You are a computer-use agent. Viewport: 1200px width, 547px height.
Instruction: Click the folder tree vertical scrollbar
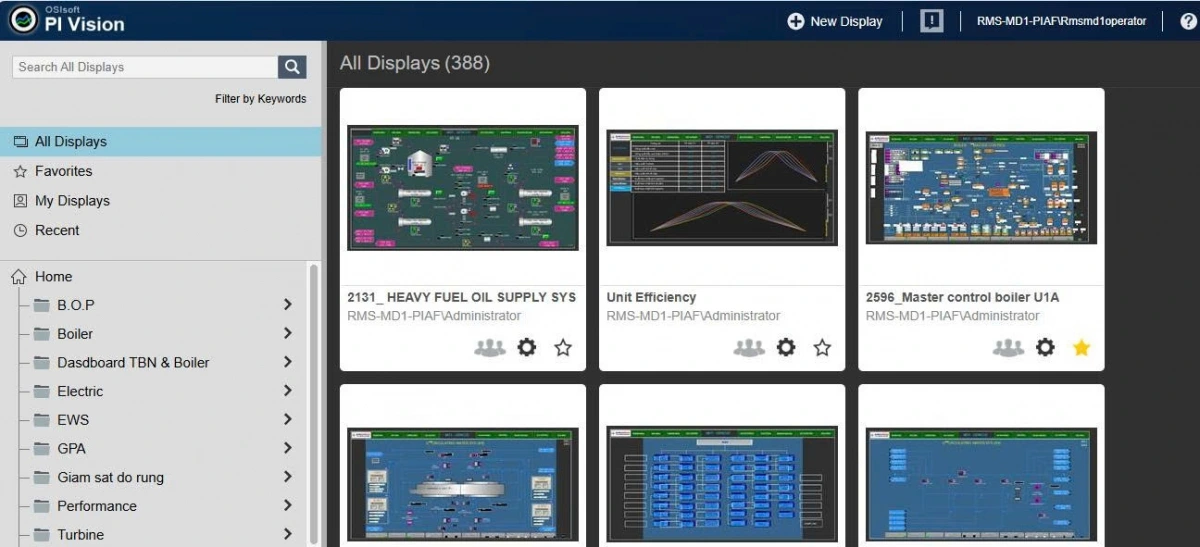(x=314, y=400)
